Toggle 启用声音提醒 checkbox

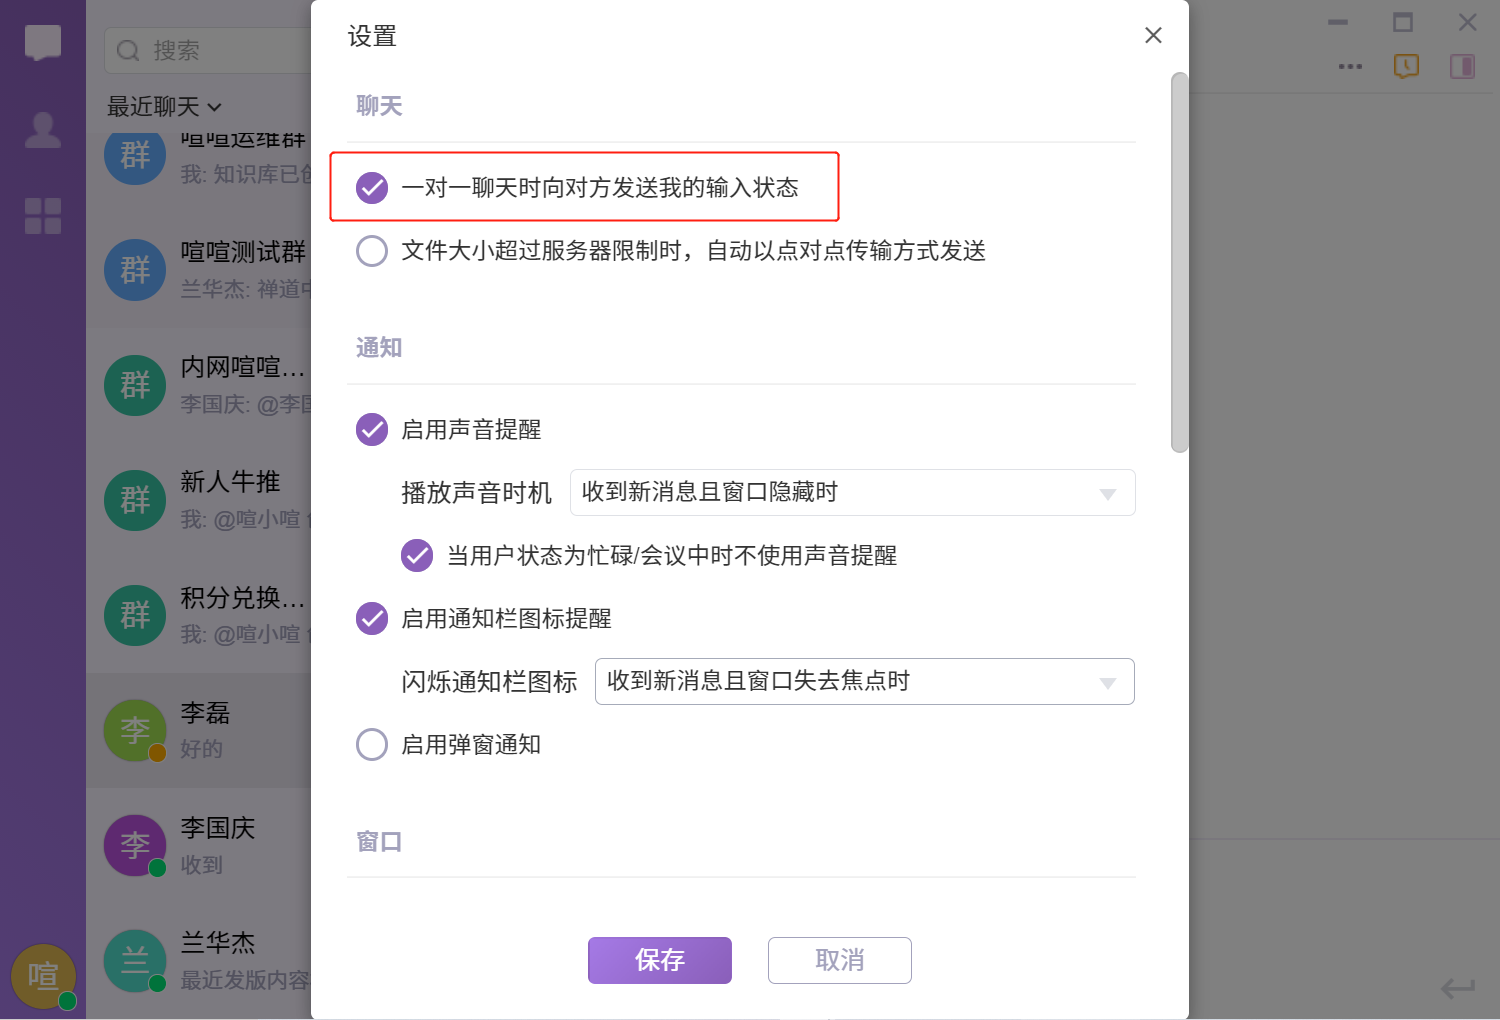coord(372,429)
